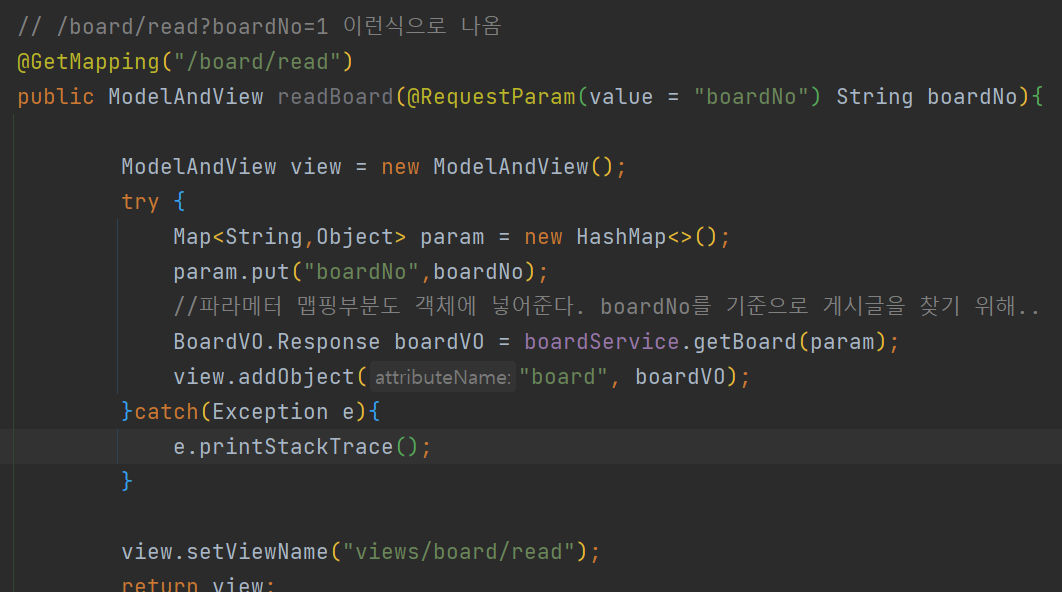The height and width of the screenshot is (592, 1062).
Task: Click the @RequestParam annotation
Action: [x=491, y=97]
